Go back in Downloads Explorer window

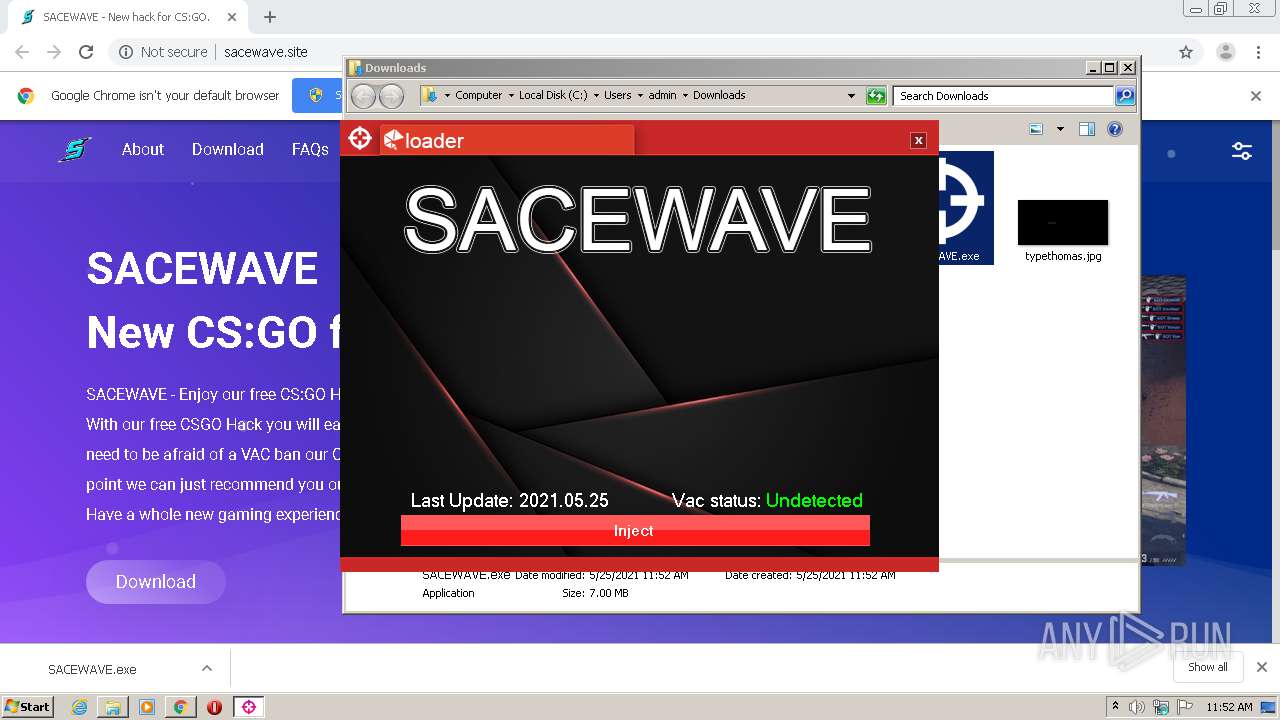pyautogui.click(x=363, y=96)
